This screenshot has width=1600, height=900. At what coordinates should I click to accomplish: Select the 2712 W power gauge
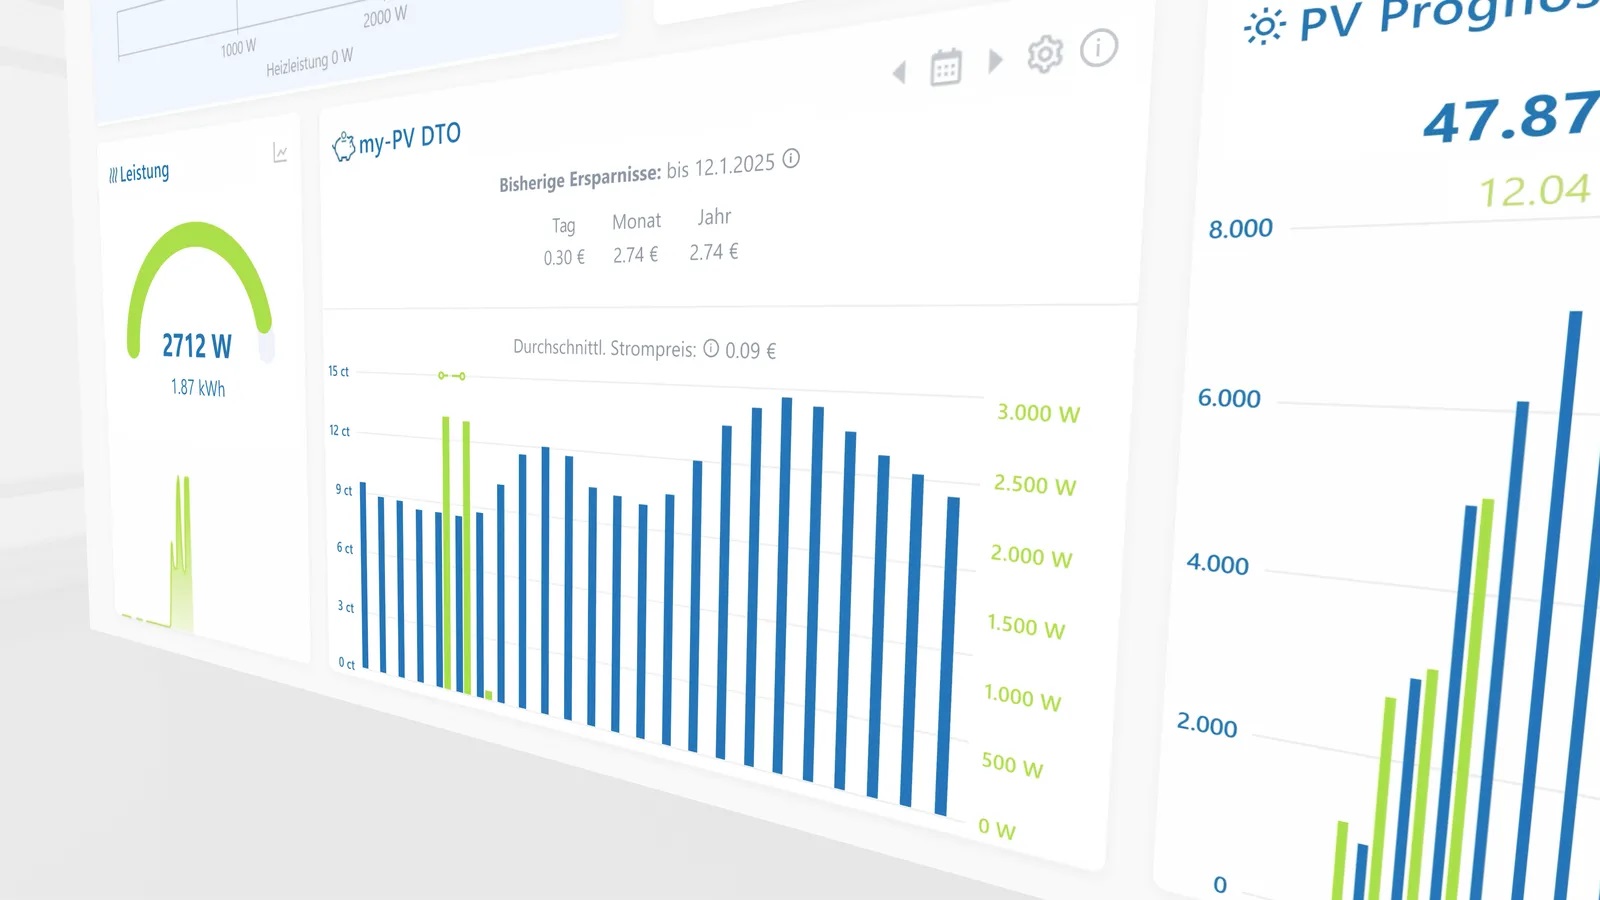[199, 293]
